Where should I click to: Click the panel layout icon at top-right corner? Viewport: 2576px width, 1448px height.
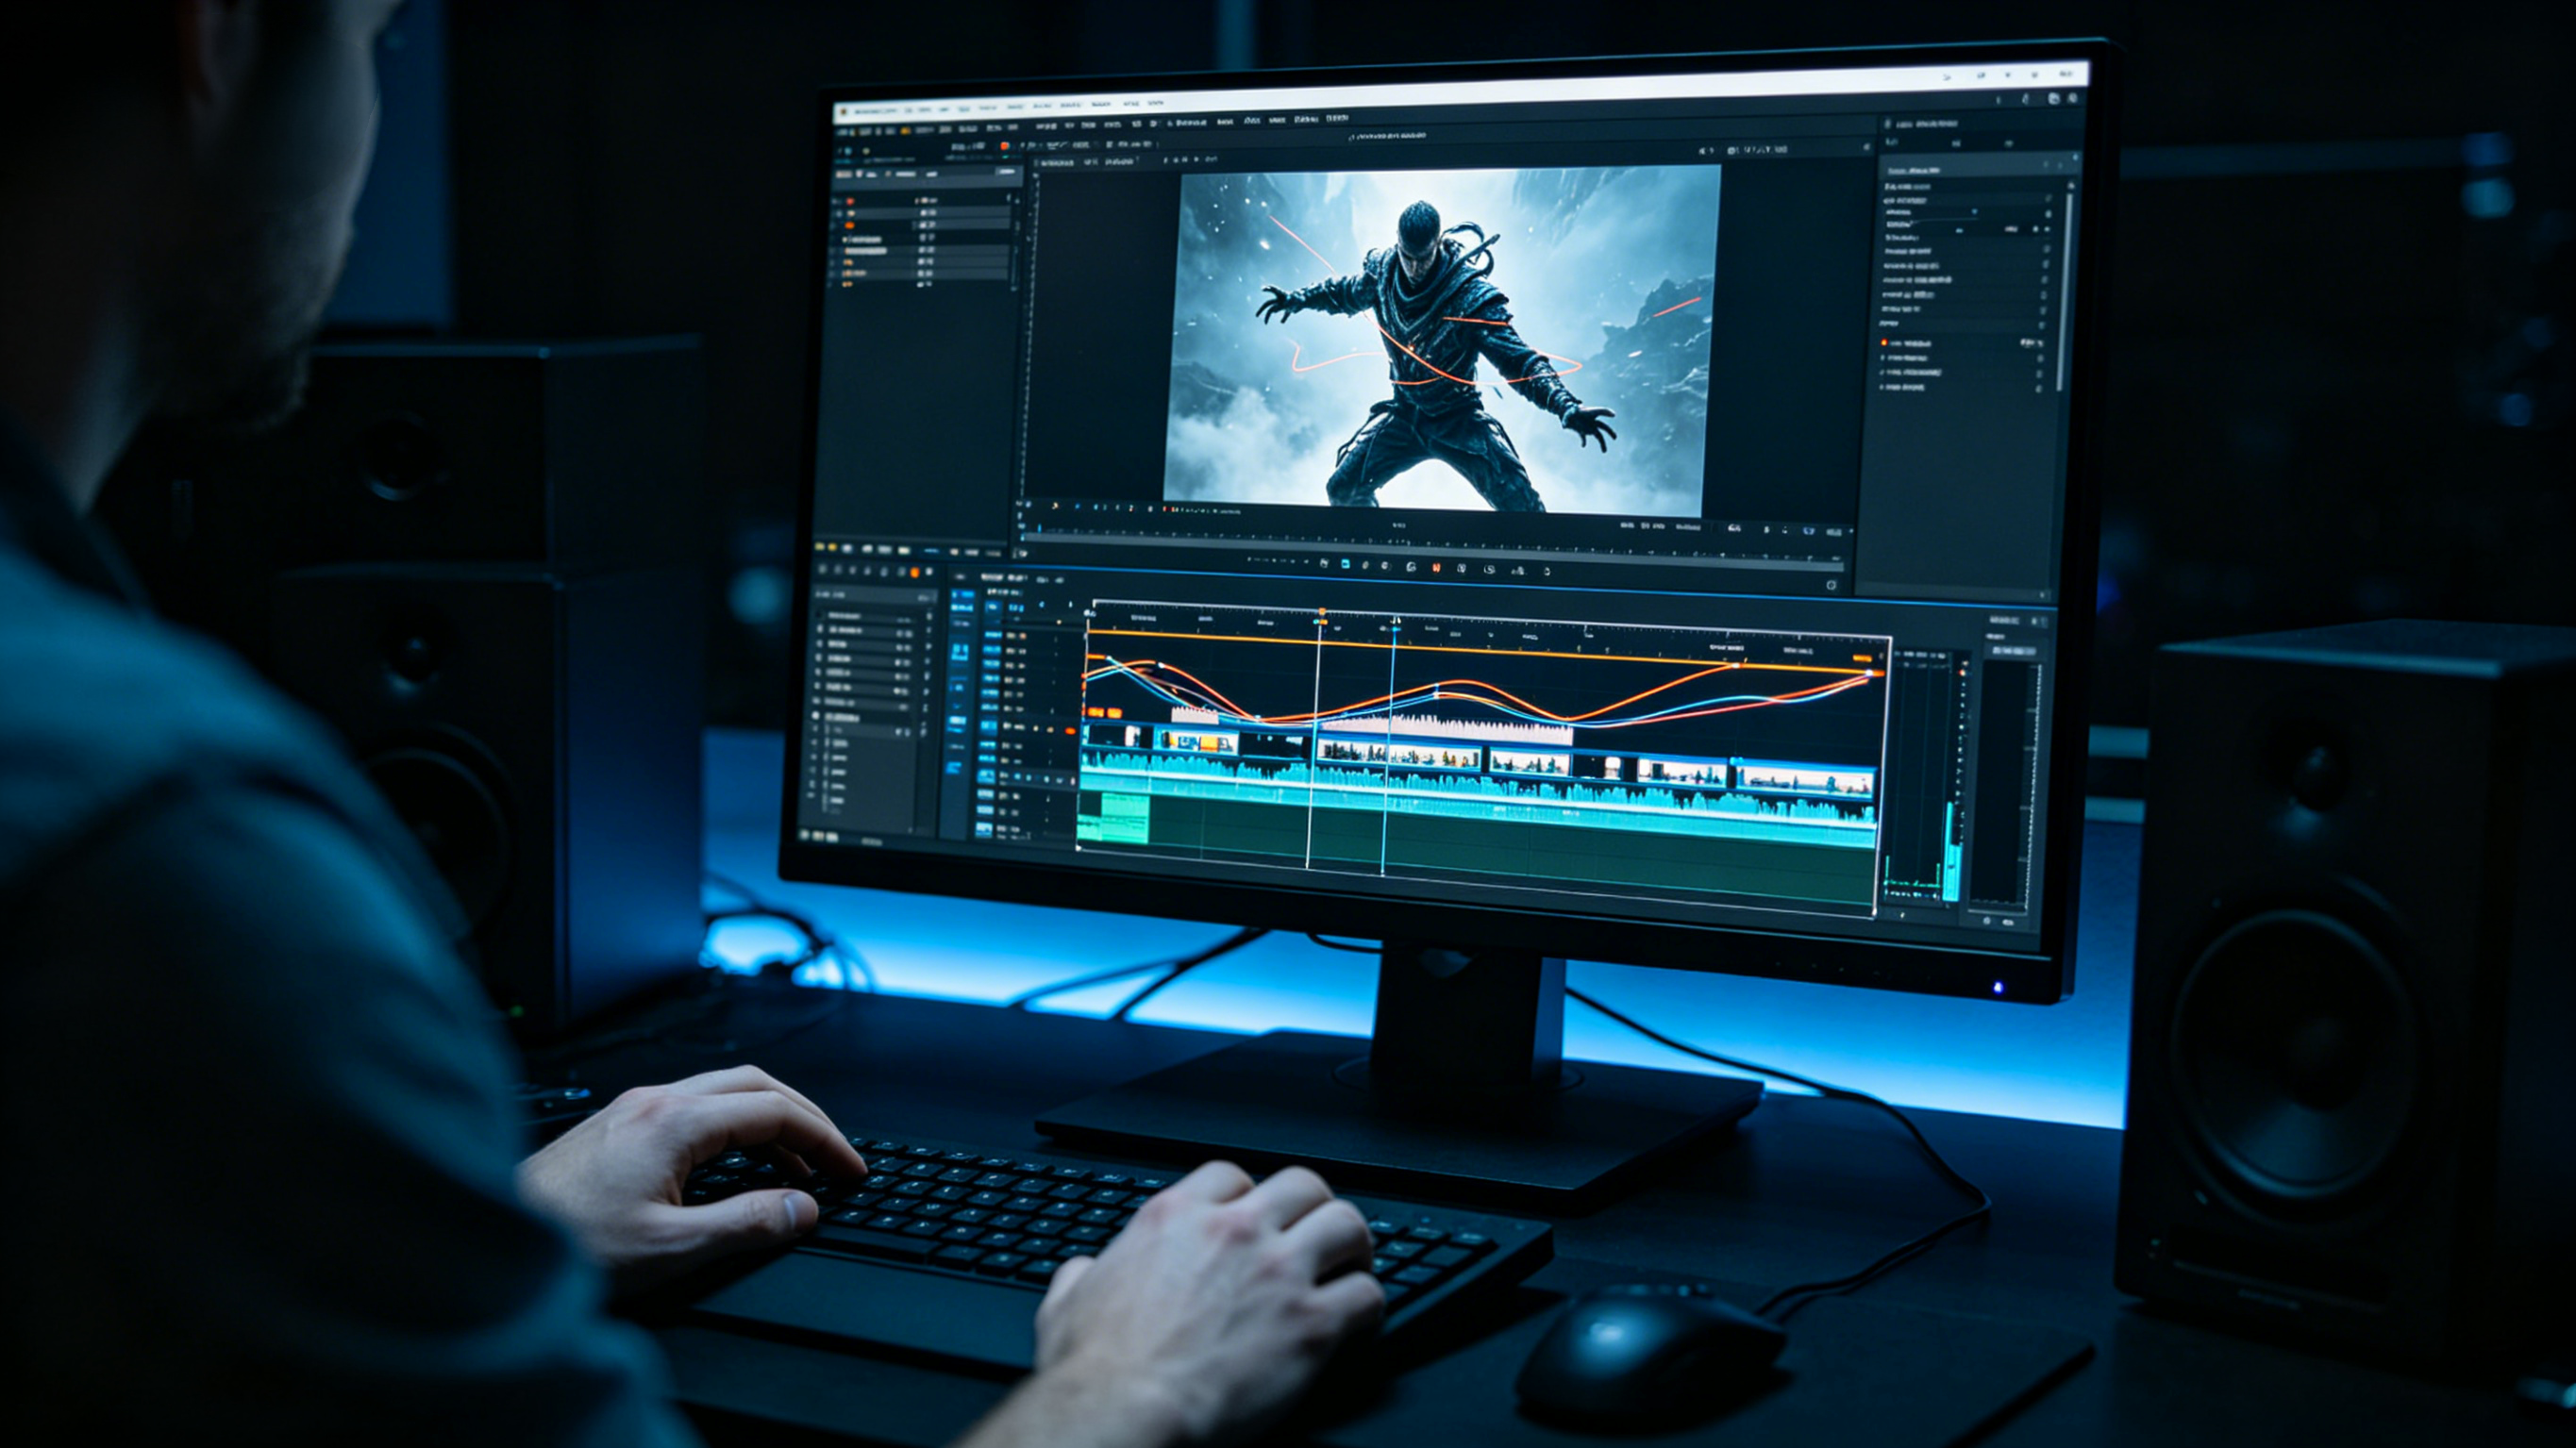pyautogui.click(x=2053, y=98)
